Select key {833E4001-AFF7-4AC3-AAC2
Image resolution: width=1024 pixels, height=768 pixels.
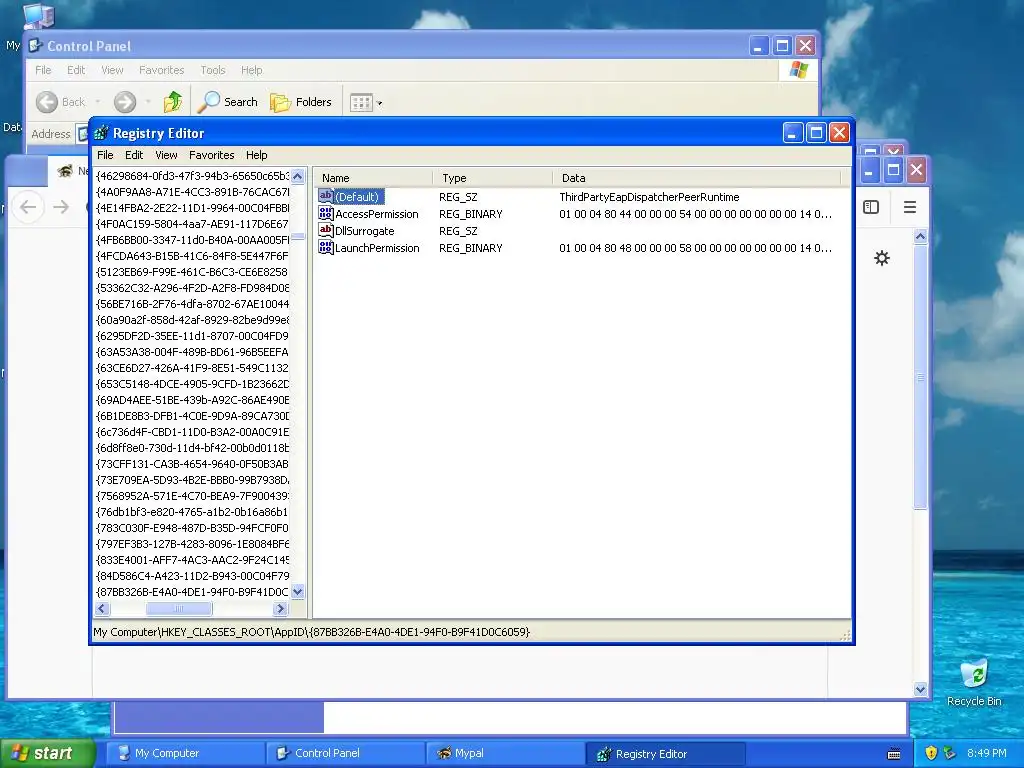[x=193, y=560]
